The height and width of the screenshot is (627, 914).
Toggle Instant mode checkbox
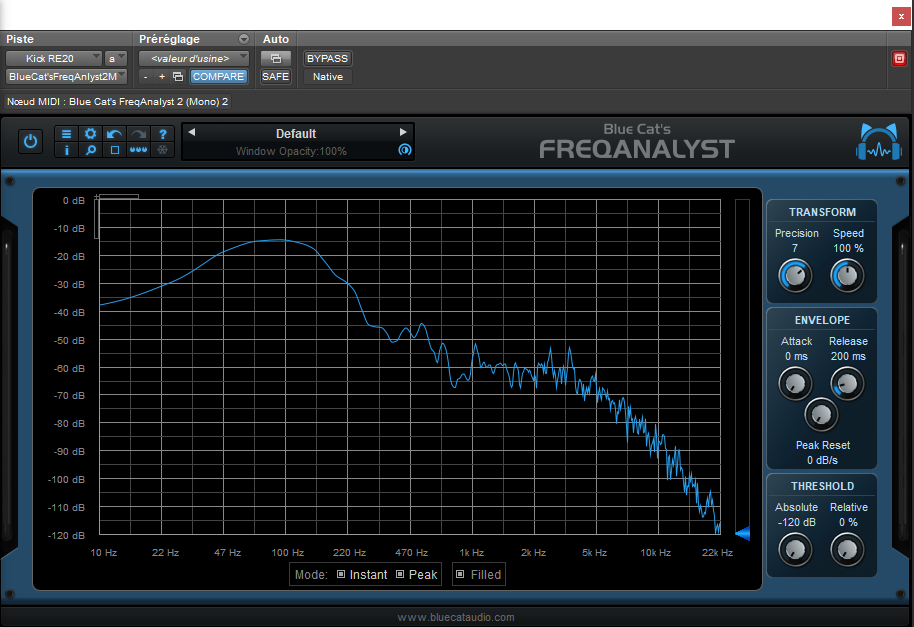[341, 574]
